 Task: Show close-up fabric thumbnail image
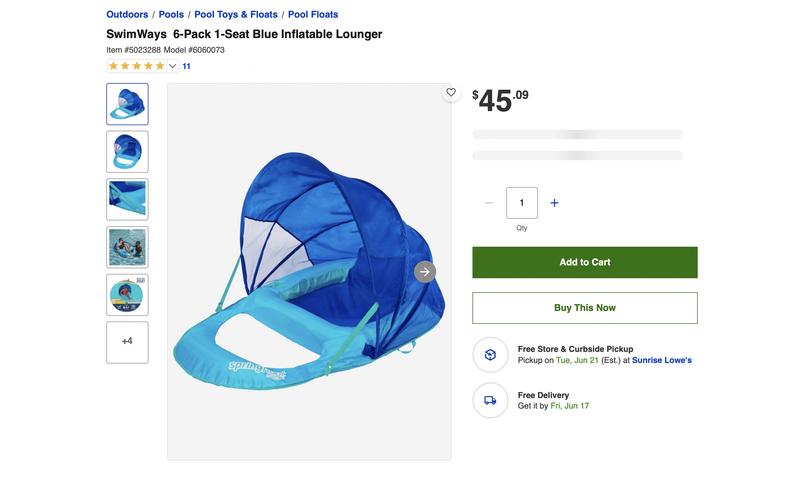(128, 199)
